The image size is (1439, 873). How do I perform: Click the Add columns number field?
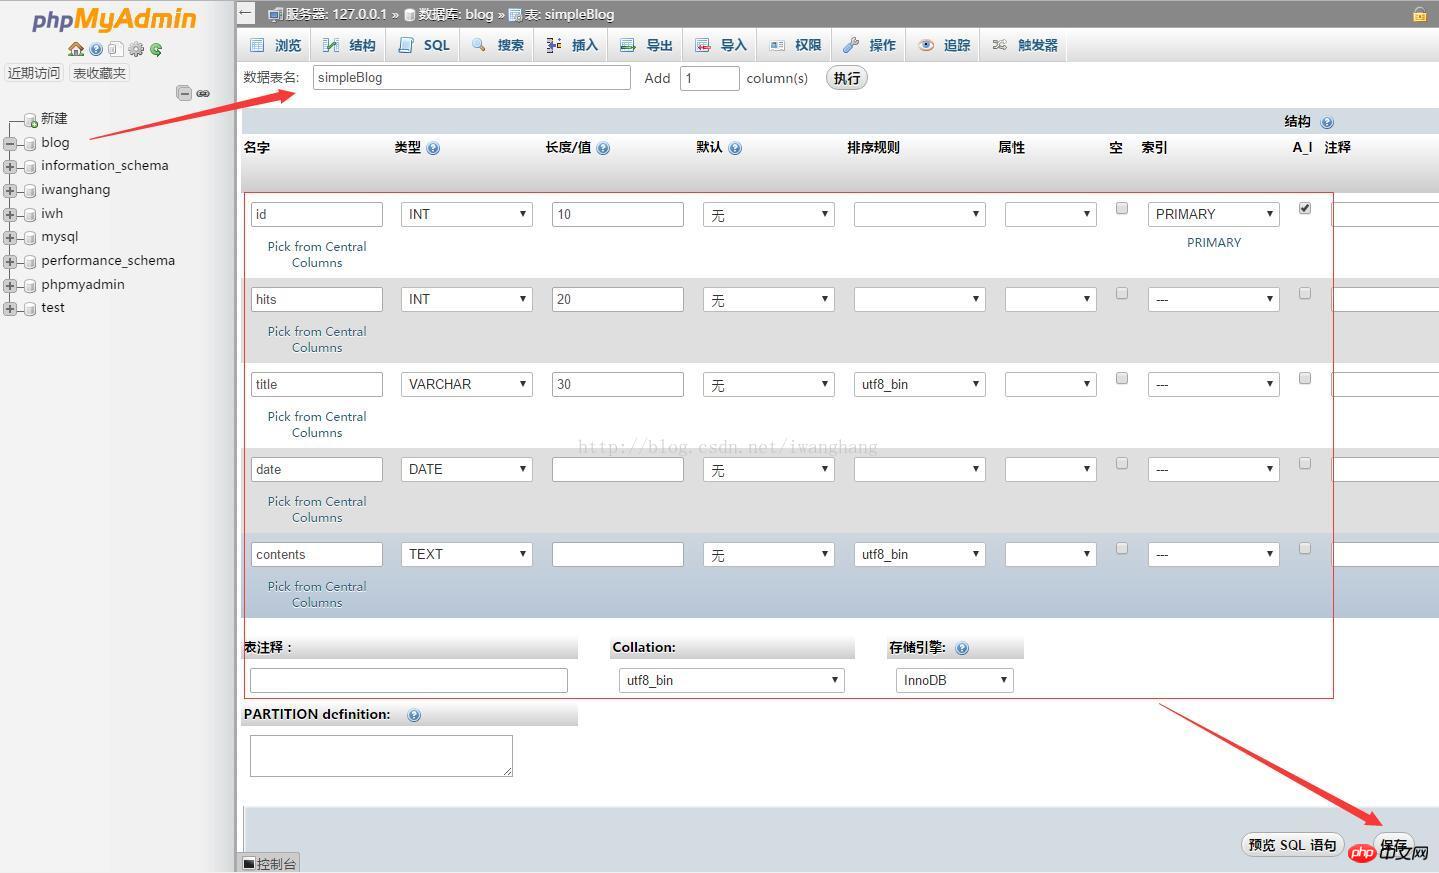point(710,78)
